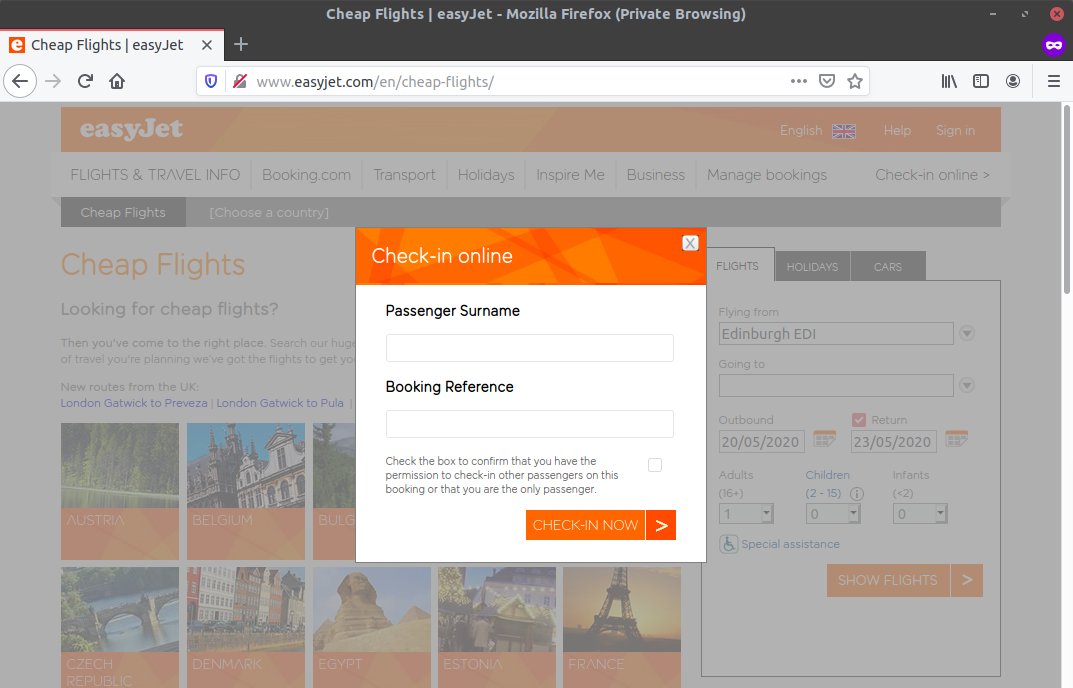This screenshot has height=688, width=1073.
Task: Open Flights & Travel Info menu
Action: [155, 175]
